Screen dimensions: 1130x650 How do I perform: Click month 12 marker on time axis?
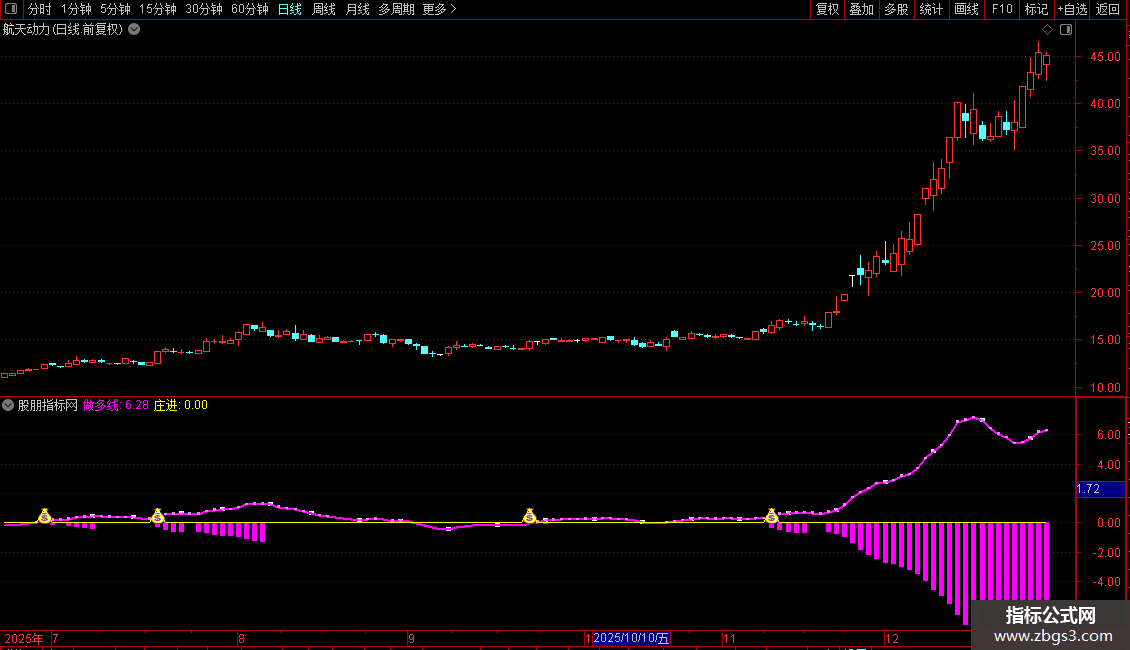(891, 638)
